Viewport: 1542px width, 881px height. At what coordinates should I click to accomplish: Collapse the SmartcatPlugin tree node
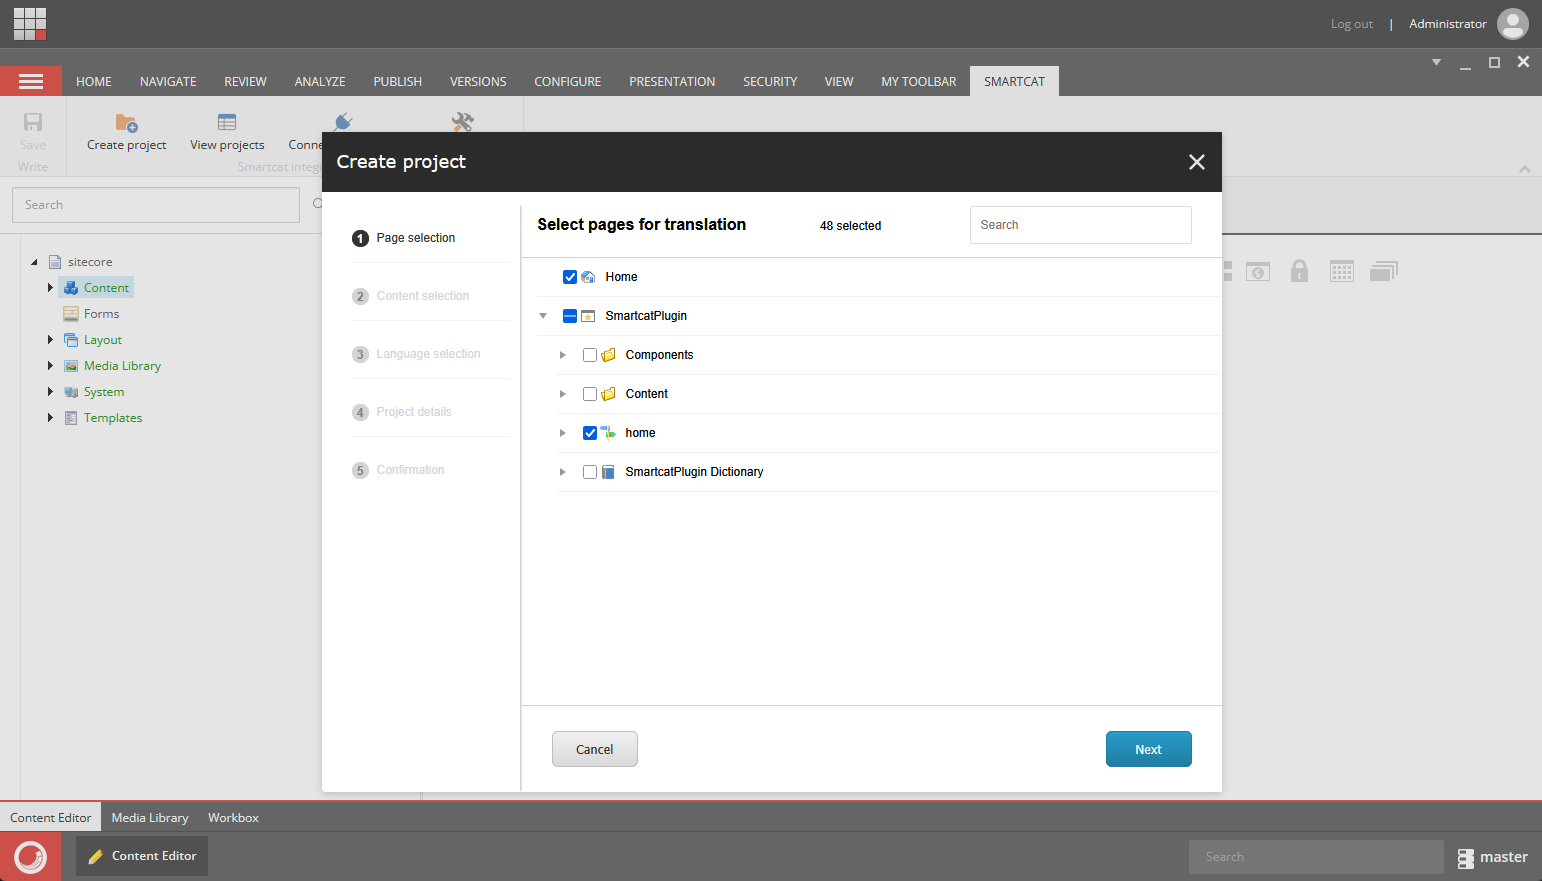coord(543,316)
